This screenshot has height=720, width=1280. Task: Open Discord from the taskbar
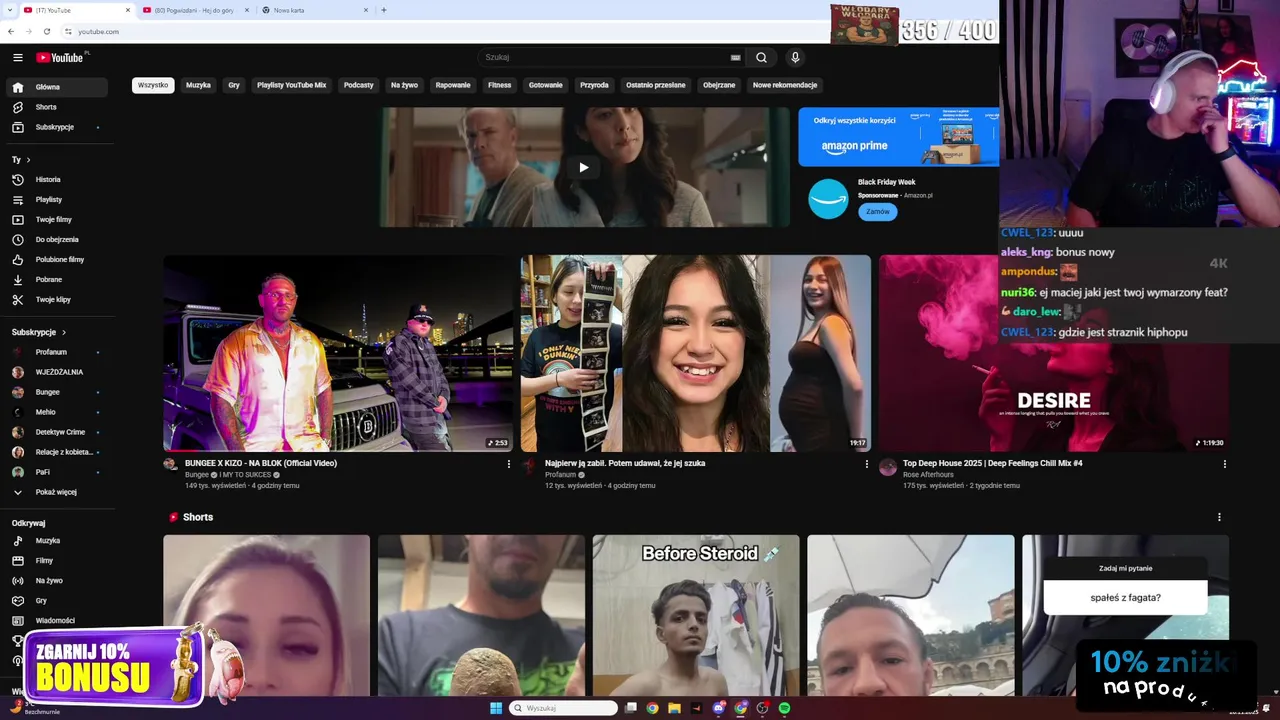point(718,708)
